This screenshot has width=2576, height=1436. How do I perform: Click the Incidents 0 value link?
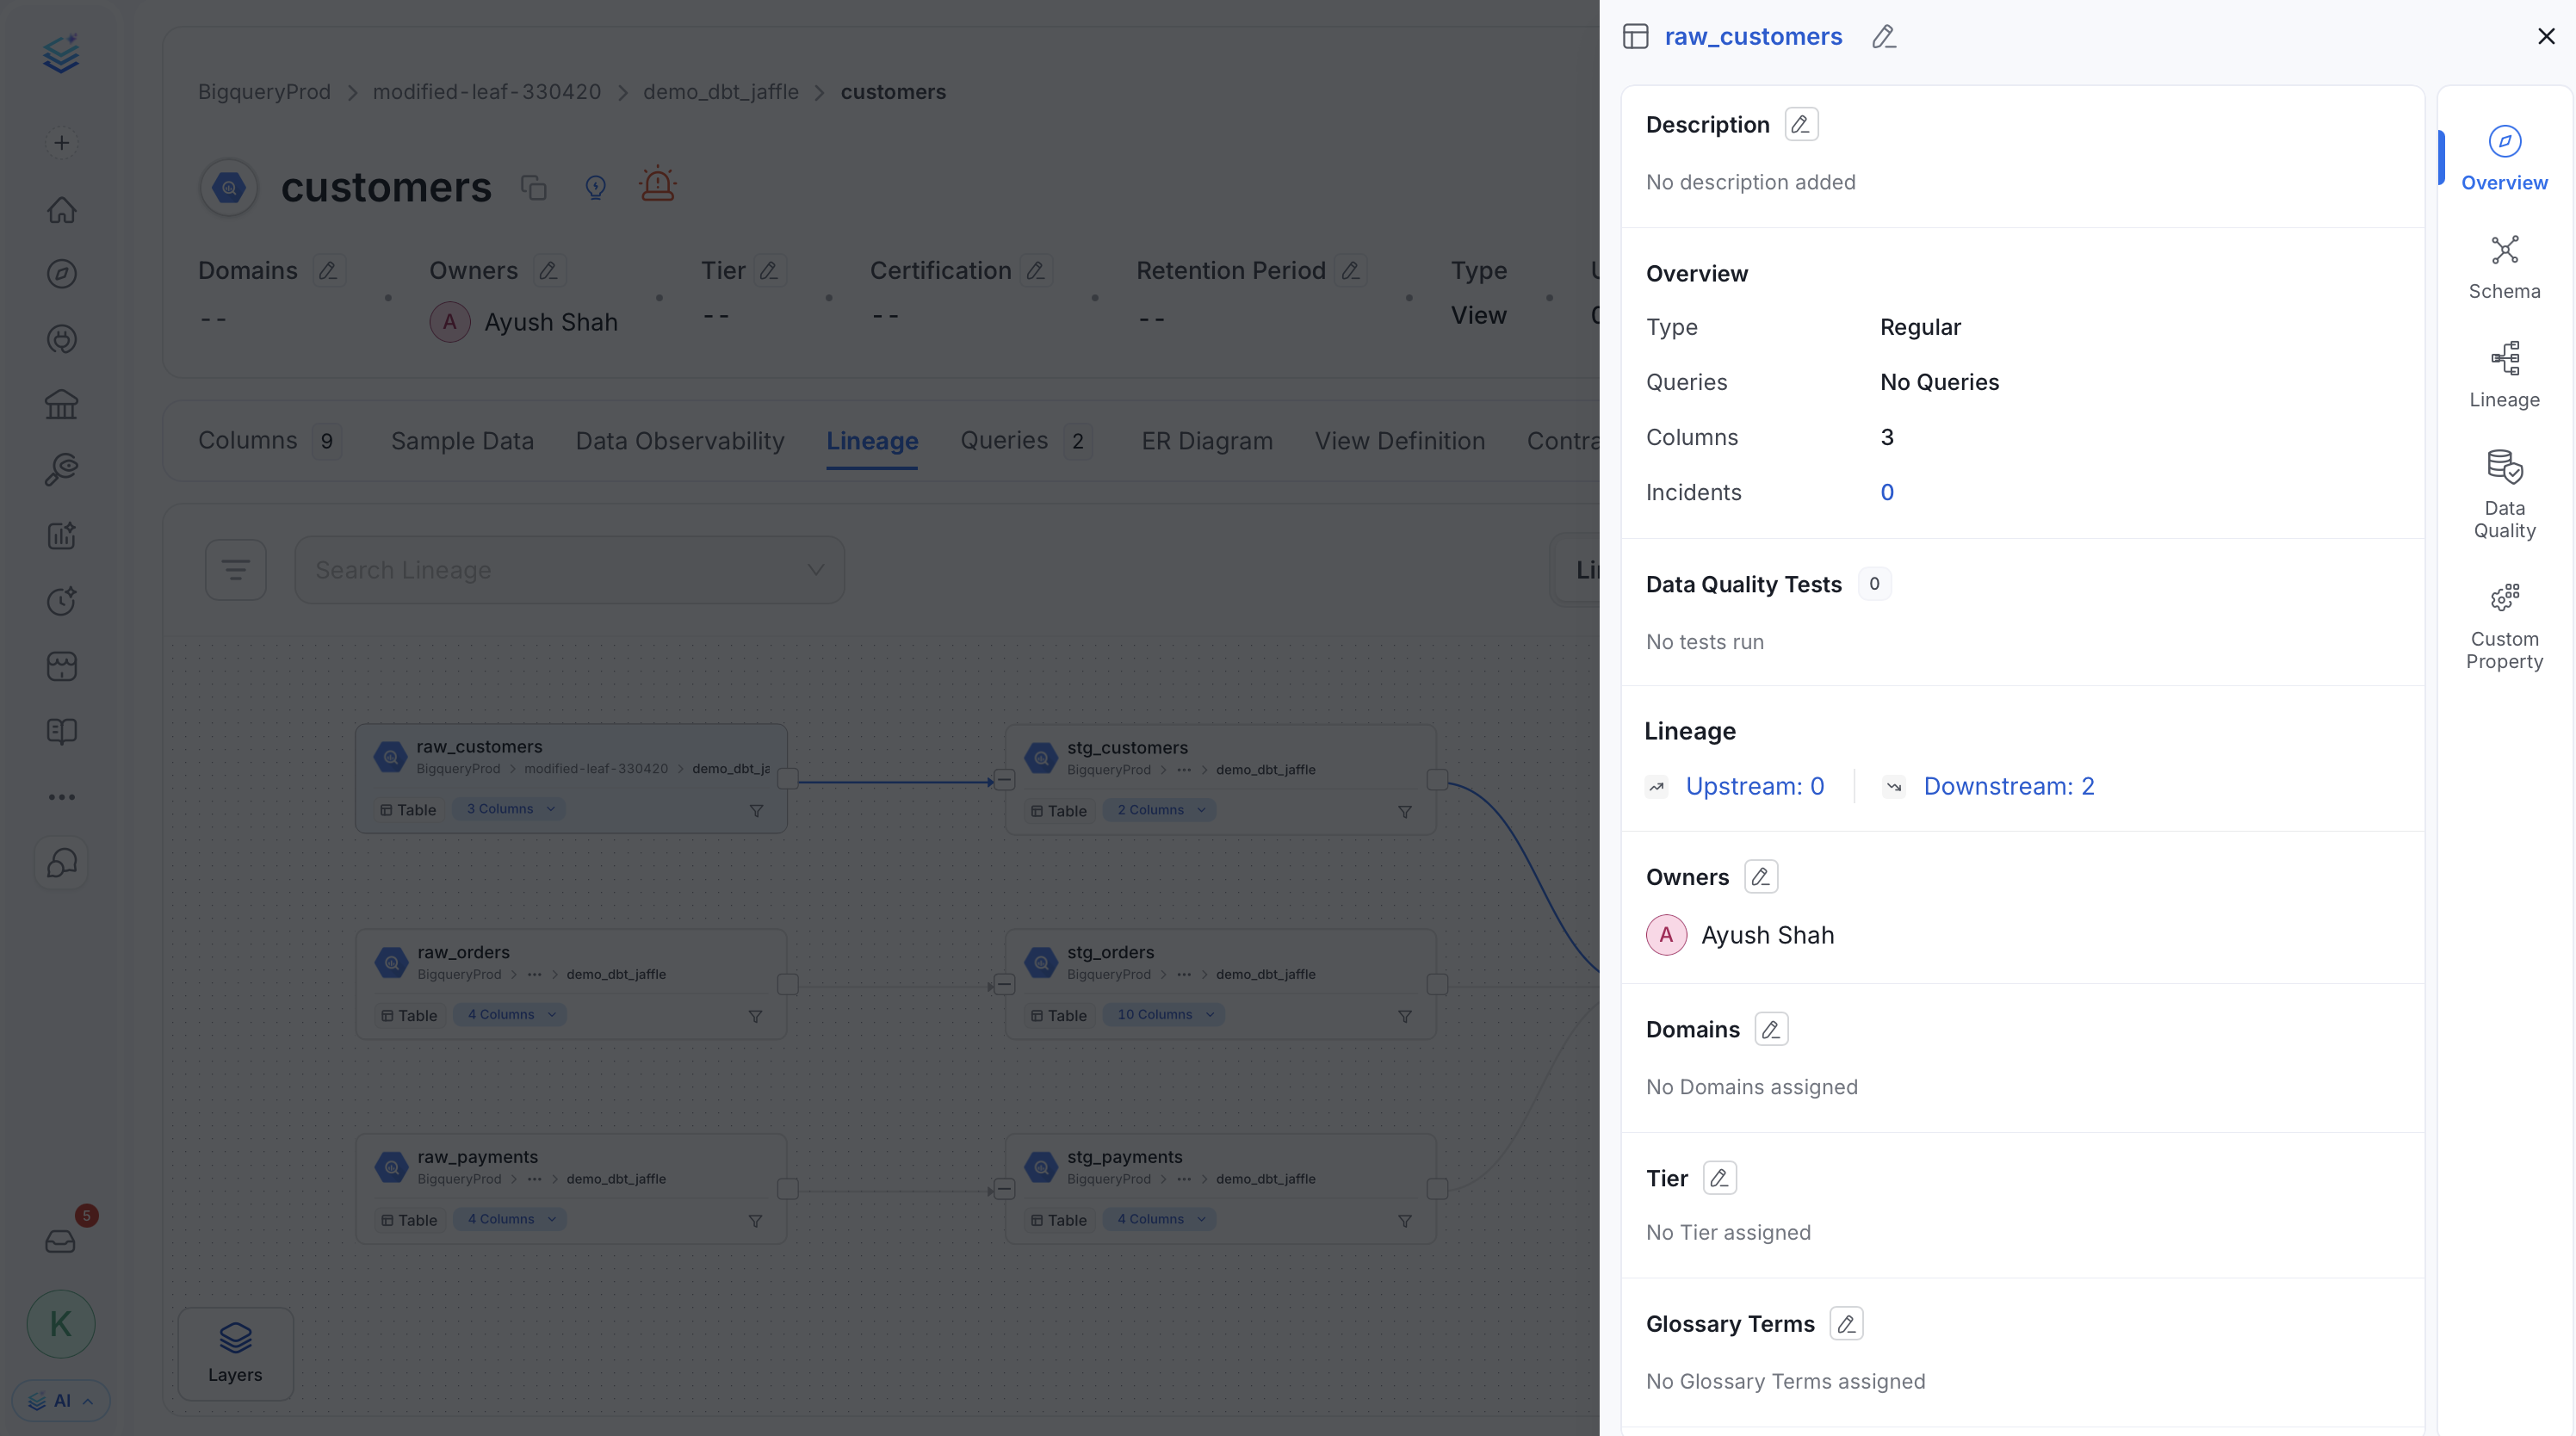click(1887, 492)
